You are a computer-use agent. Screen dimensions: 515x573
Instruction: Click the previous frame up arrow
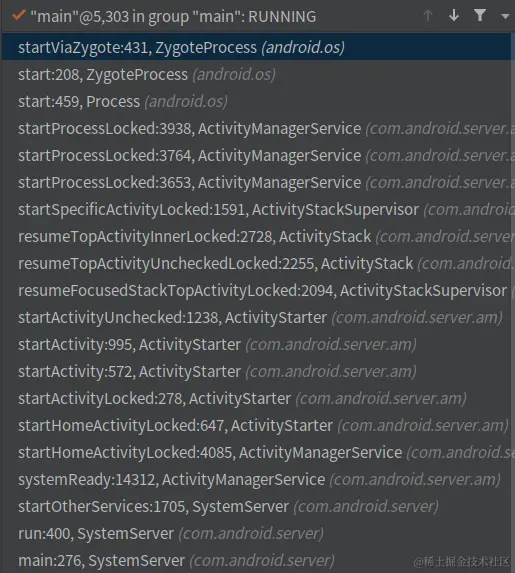click(x=428, y=15)
